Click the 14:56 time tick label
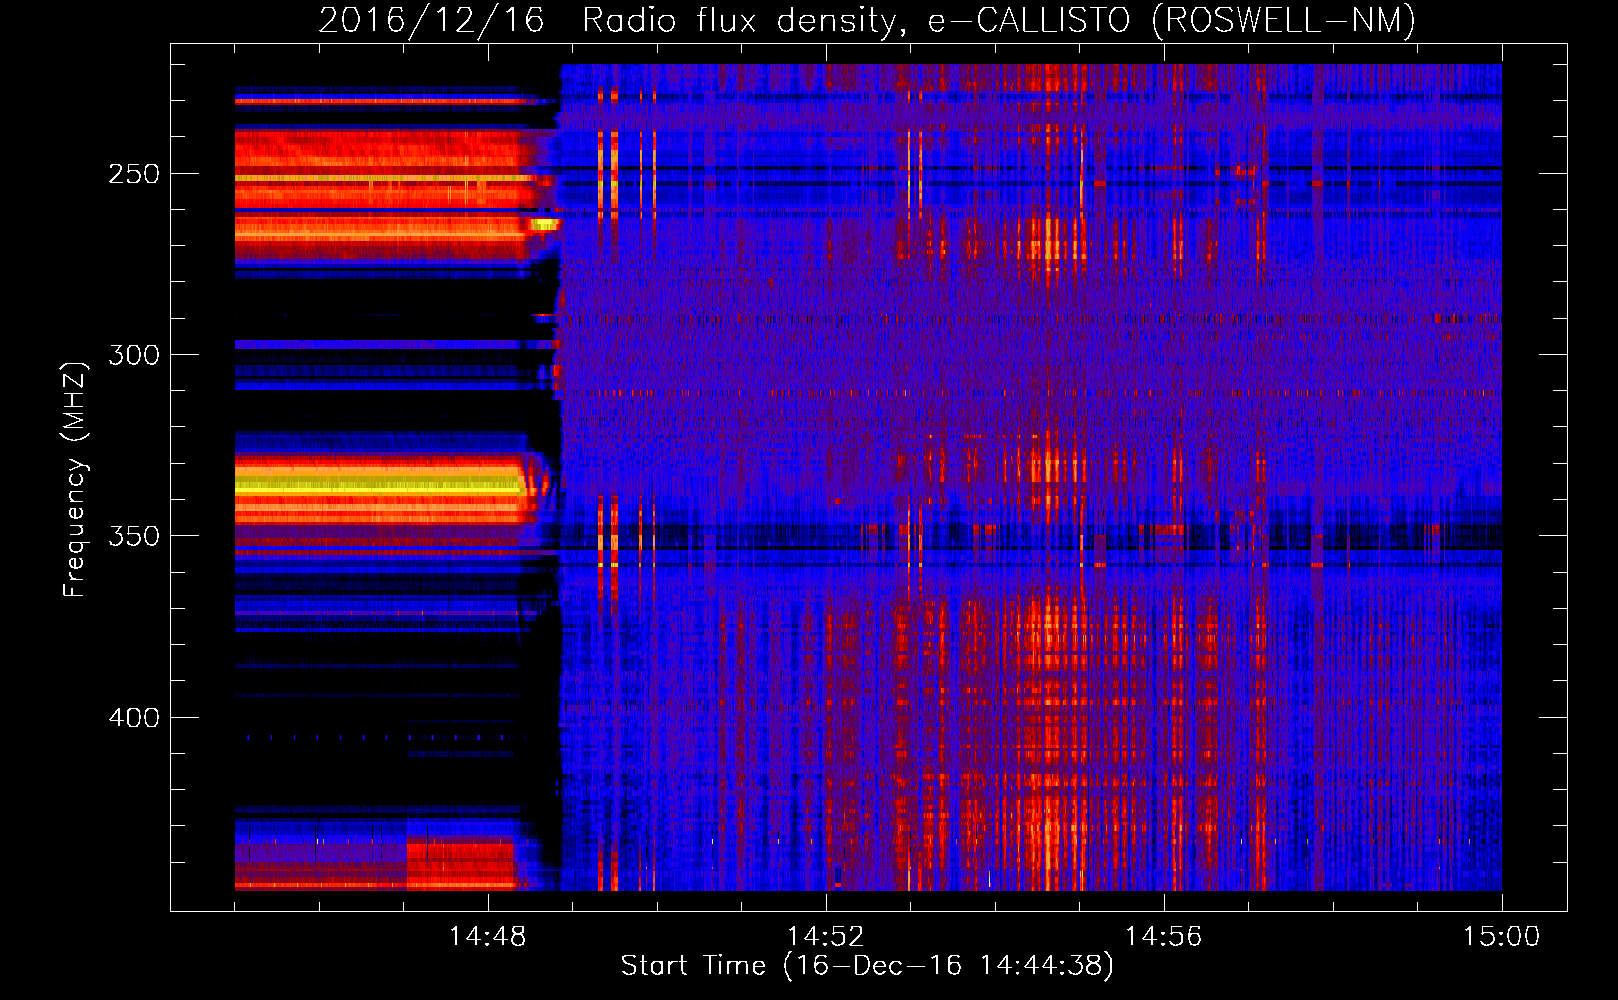Viewport: 1618px width, 1000px height. (x=1163, y=937)
